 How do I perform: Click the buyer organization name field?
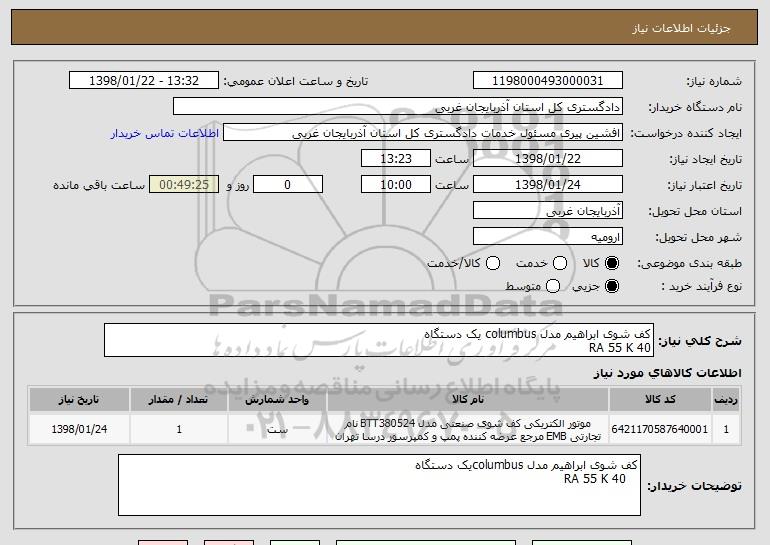pyautogui.click(x=398, y=107)
